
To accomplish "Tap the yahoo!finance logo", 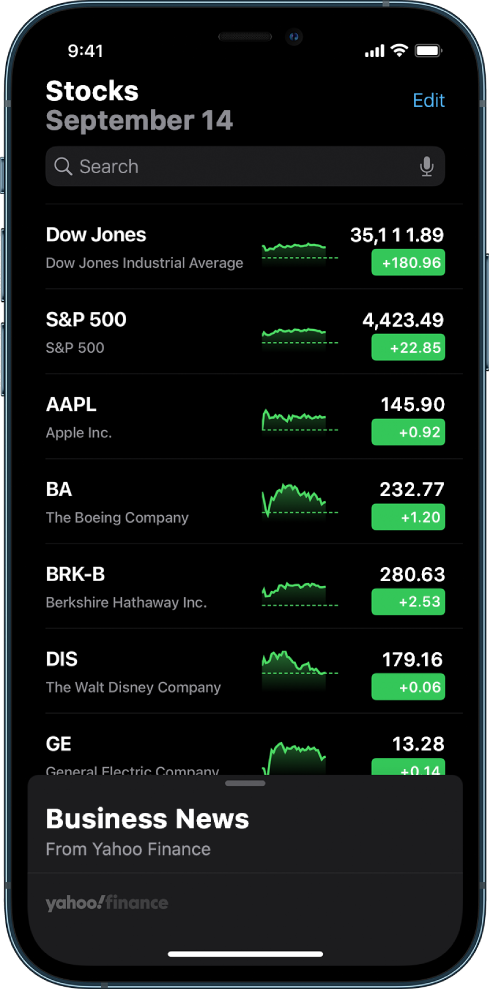I will (107, 903).
